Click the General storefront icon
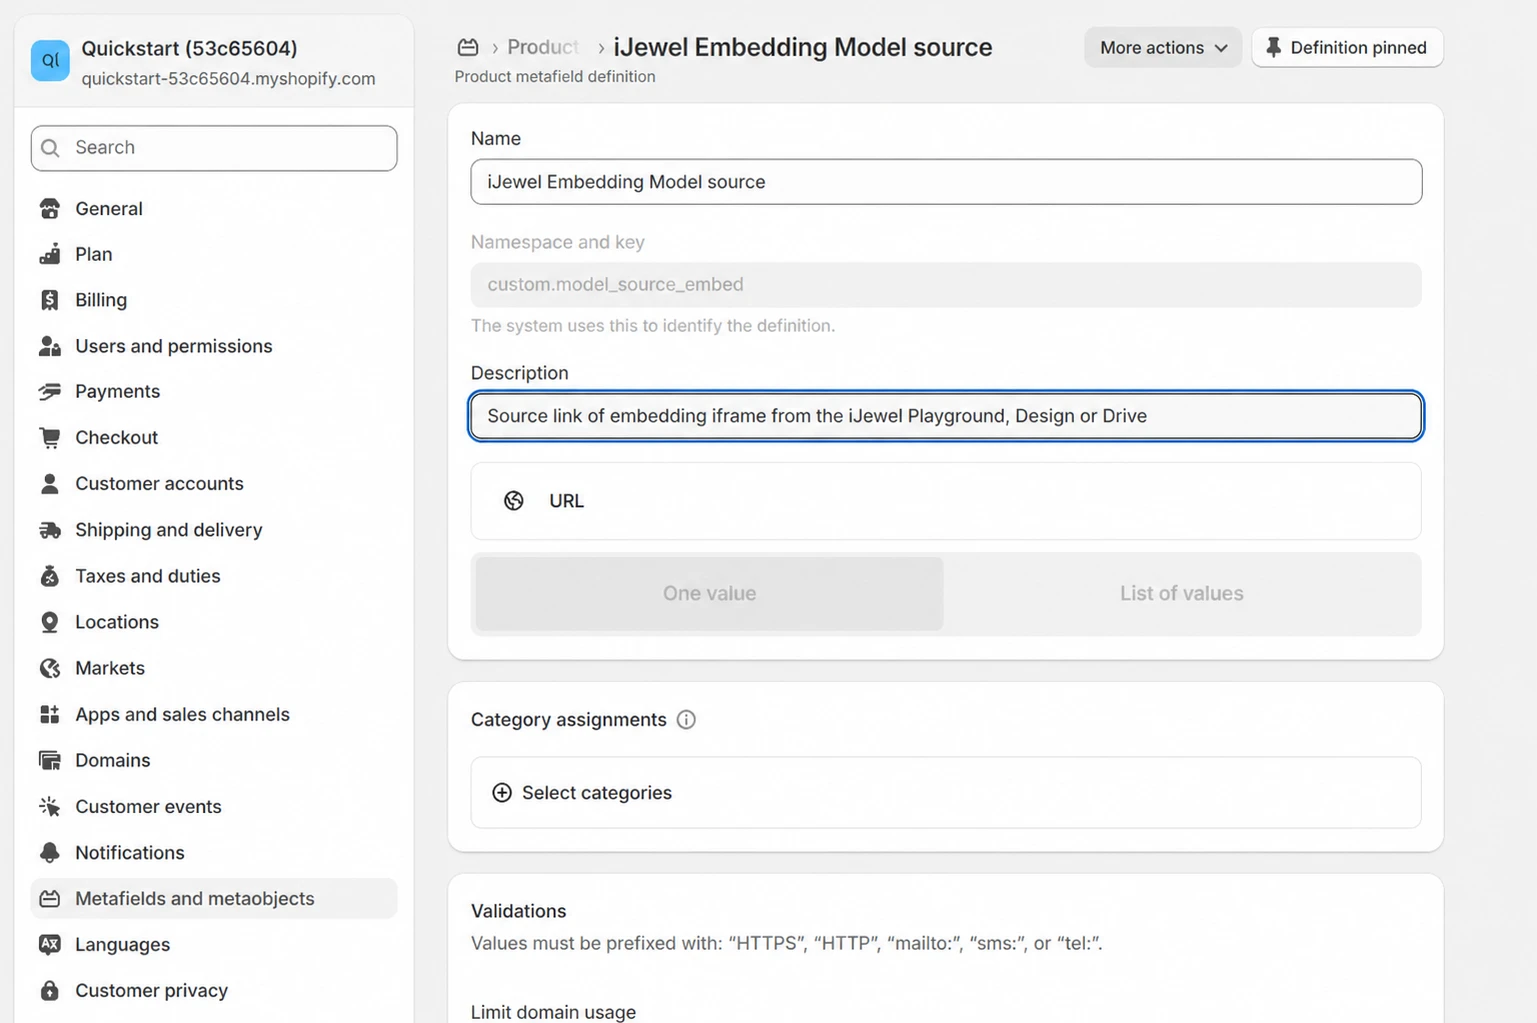This screenshot has width=1537, height=1023. tap(49, 208)
